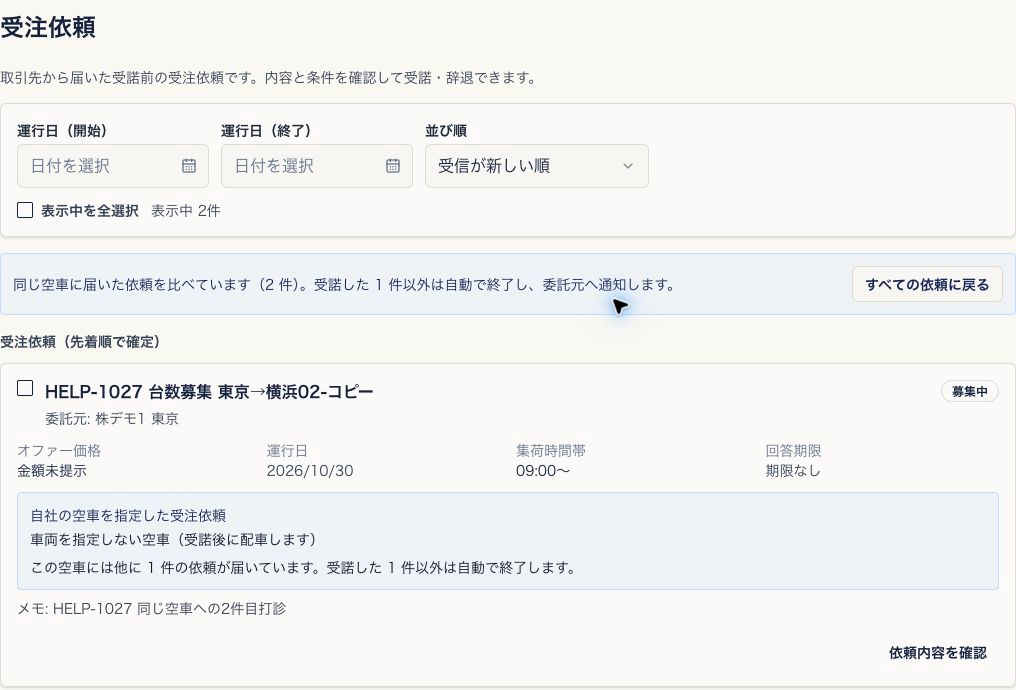Image resolution: width=1016 pixels, height=690 pixels.
Task: Click the 募集中 status badge
Action: (x=969, y=391)
